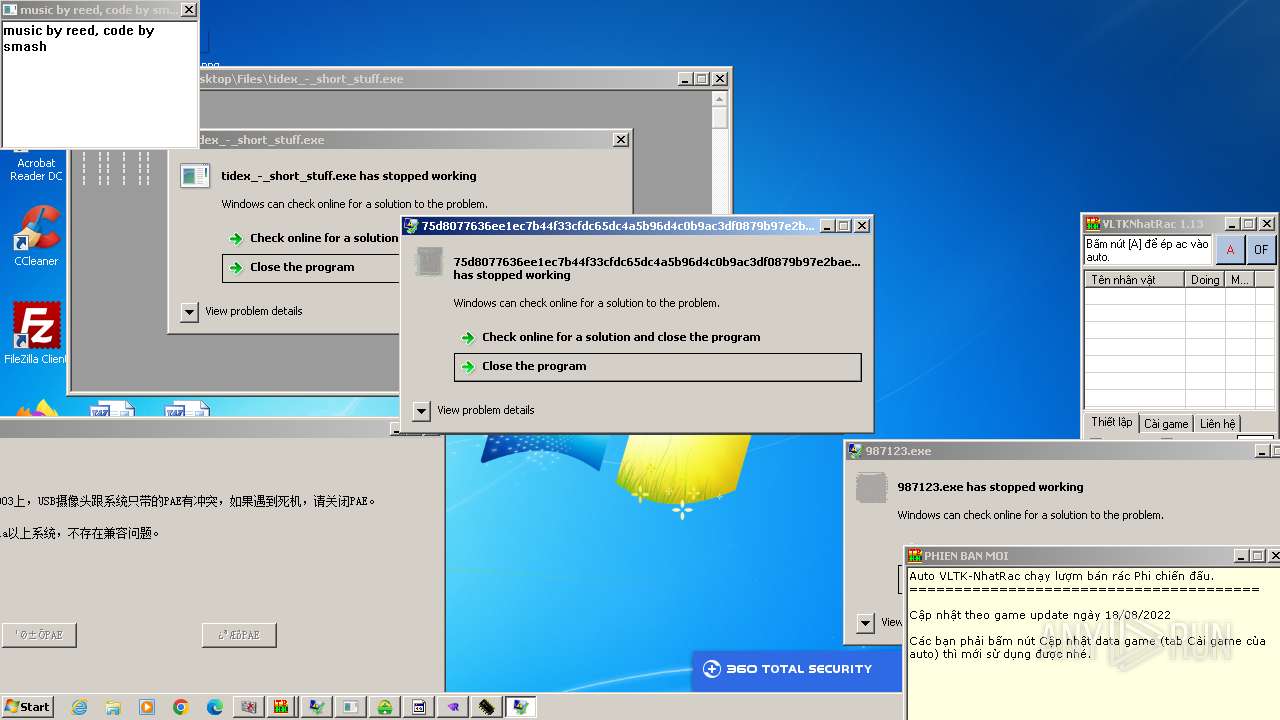Sort by Tên nhân vật column header
Viewport: 1280px width, 720px height.
[1135, 280]
